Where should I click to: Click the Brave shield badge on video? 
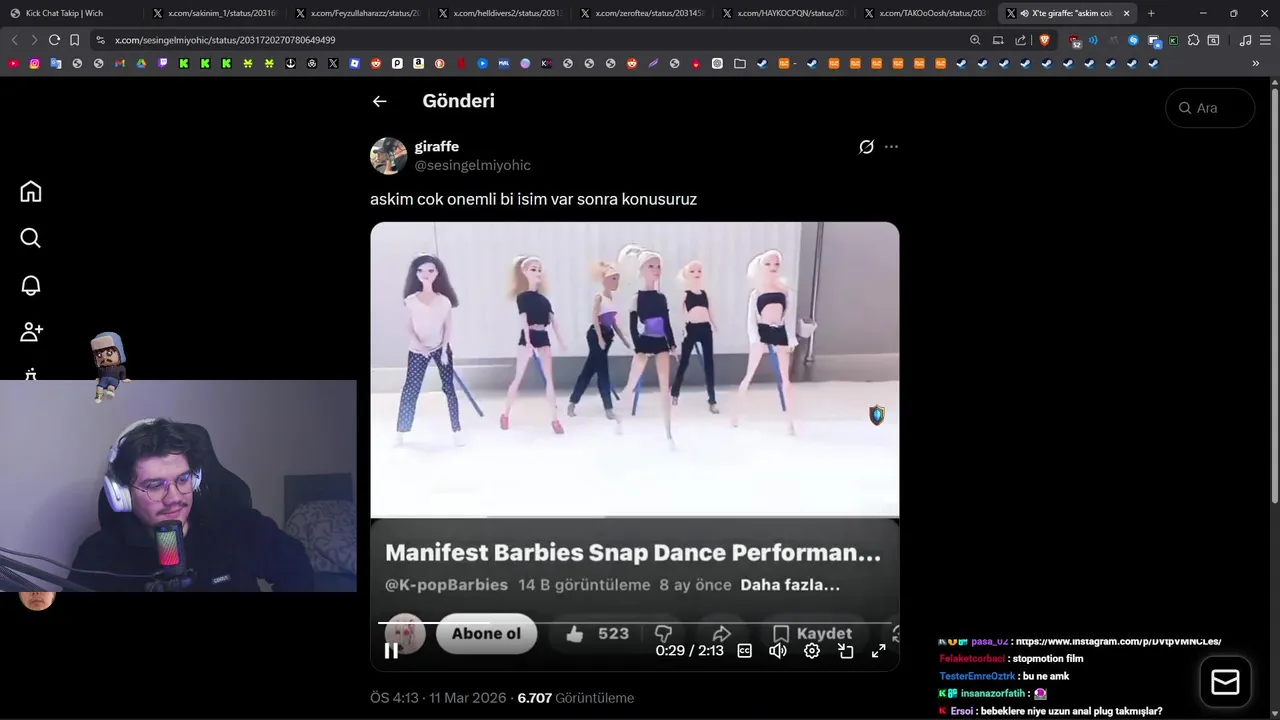[877, 415]
